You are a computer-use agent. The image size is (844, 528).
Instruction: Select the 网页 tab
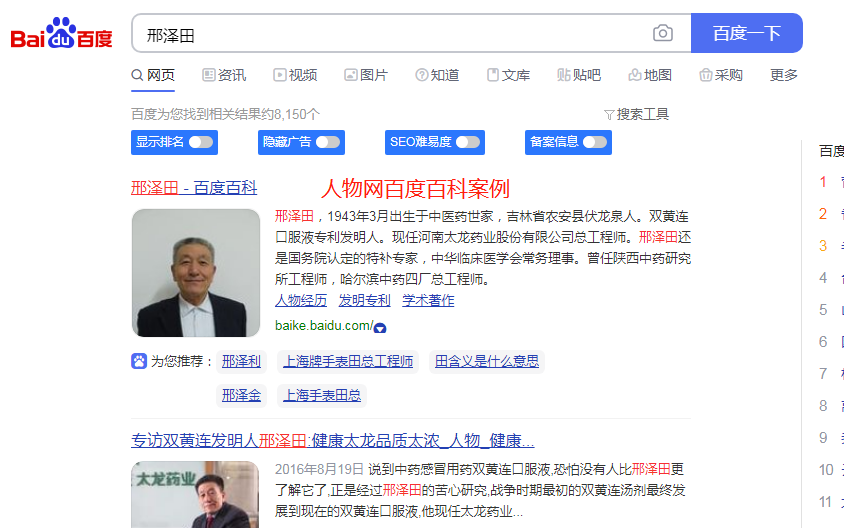(x=153, y=75)
